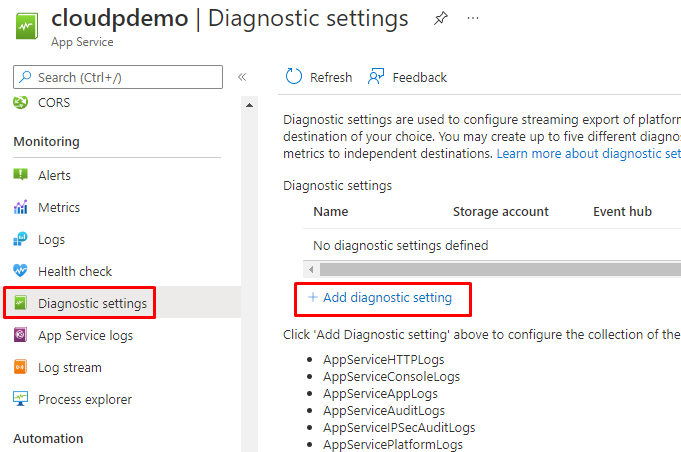The width and height of the screenshot is (681, 452).
Task: Pin the Diagnostic settings page
Action: pyautogui.click(x=441, y=19)
